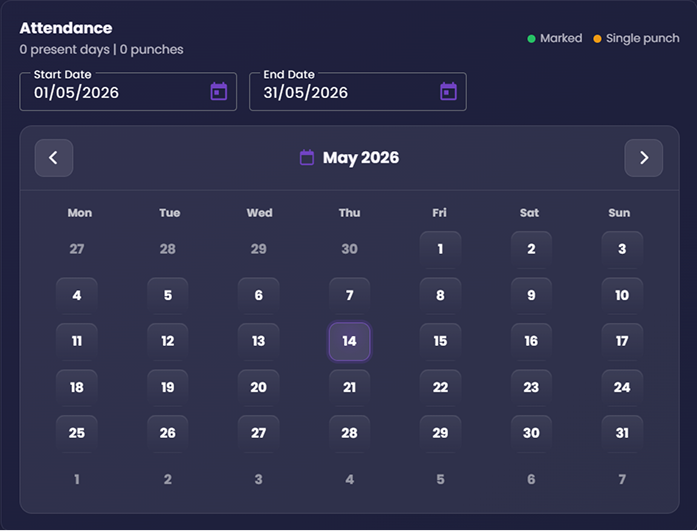
Task: Select May 16 in the calendar
Action: point(531,341)
